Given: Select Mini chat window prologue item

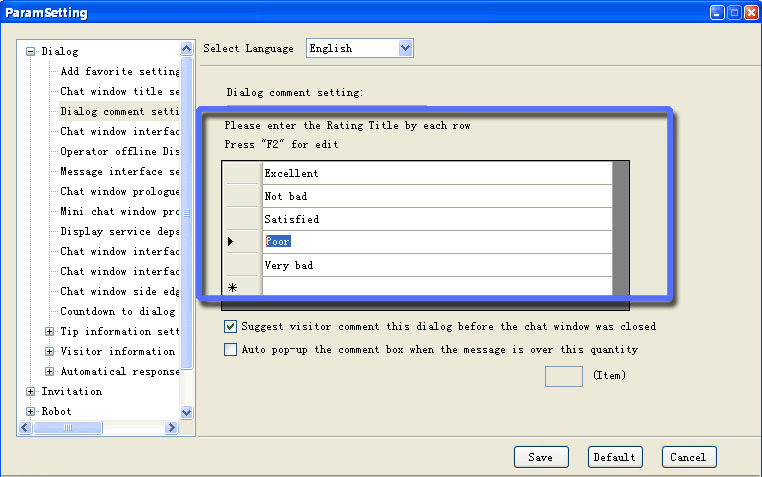Looking at the screenshot, I should click(x=120, y=211).
